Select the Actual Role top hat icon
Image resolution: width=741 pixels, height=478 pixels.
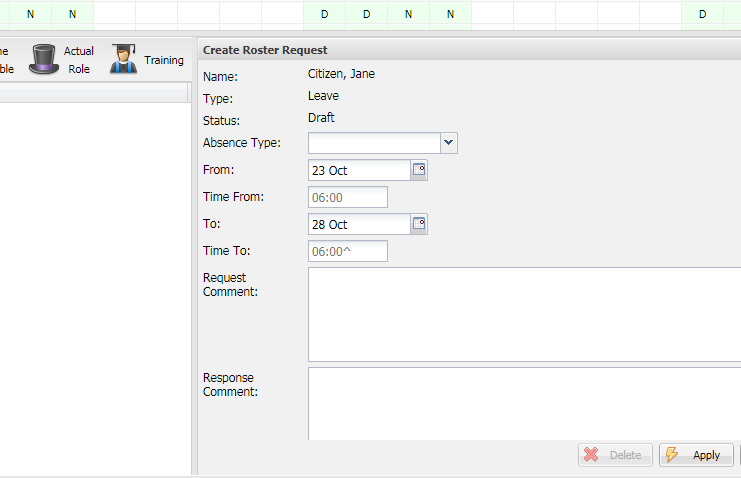click(x=44, y=59)
